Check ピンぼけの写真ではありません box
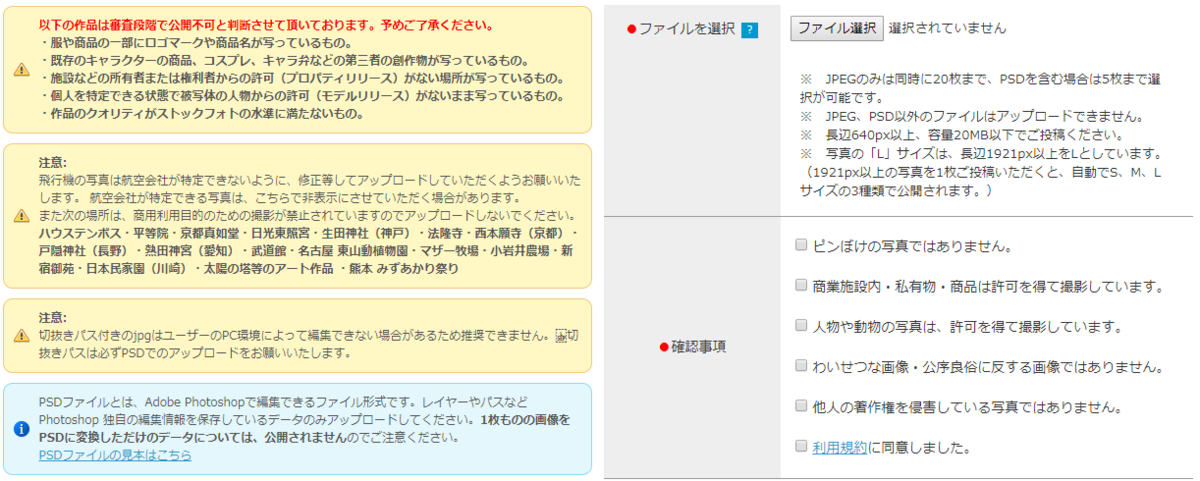This screenshot has width=1200, height=481. (x=801, y=244)
